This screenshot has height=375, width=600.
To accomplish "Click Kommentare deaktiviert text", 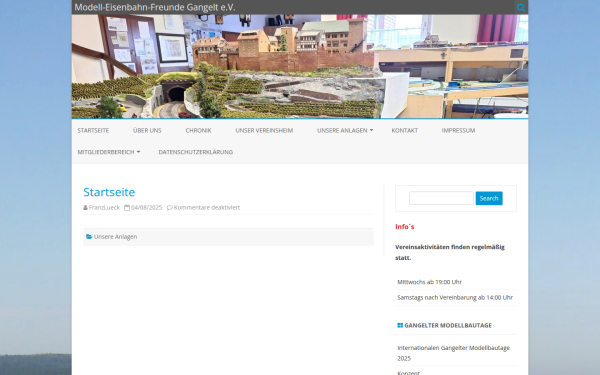I will [x=207, y=208].
